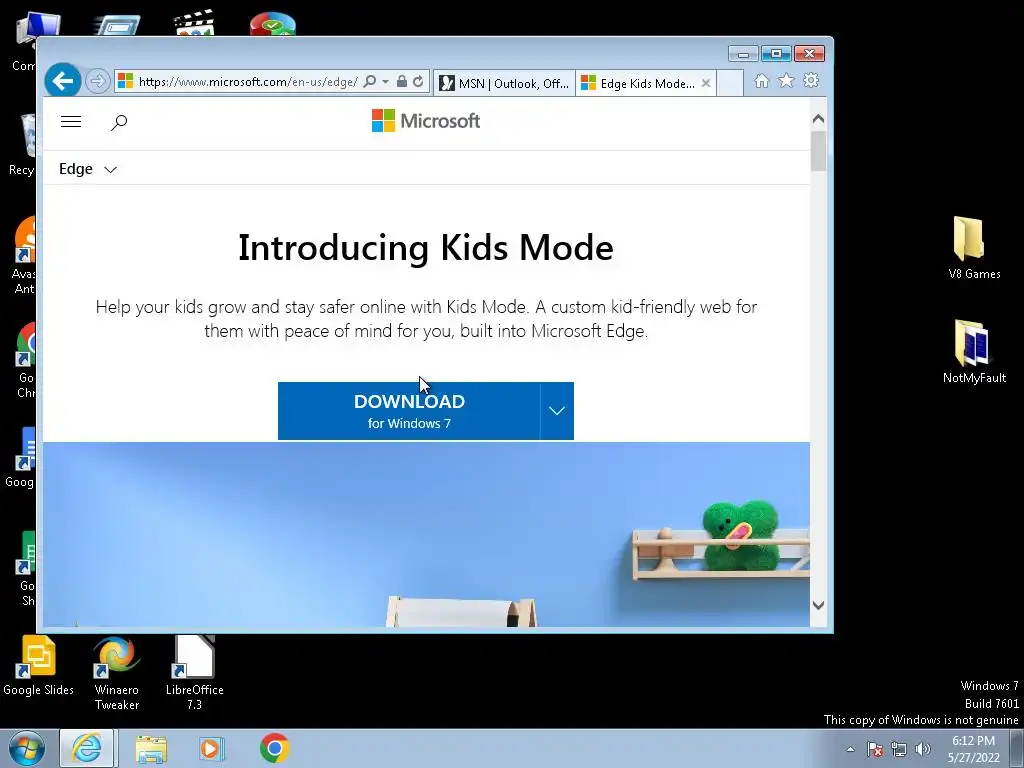Click the forward navigation arrow
Viewport: 1024px width, 768px height.
coord(97,82)
